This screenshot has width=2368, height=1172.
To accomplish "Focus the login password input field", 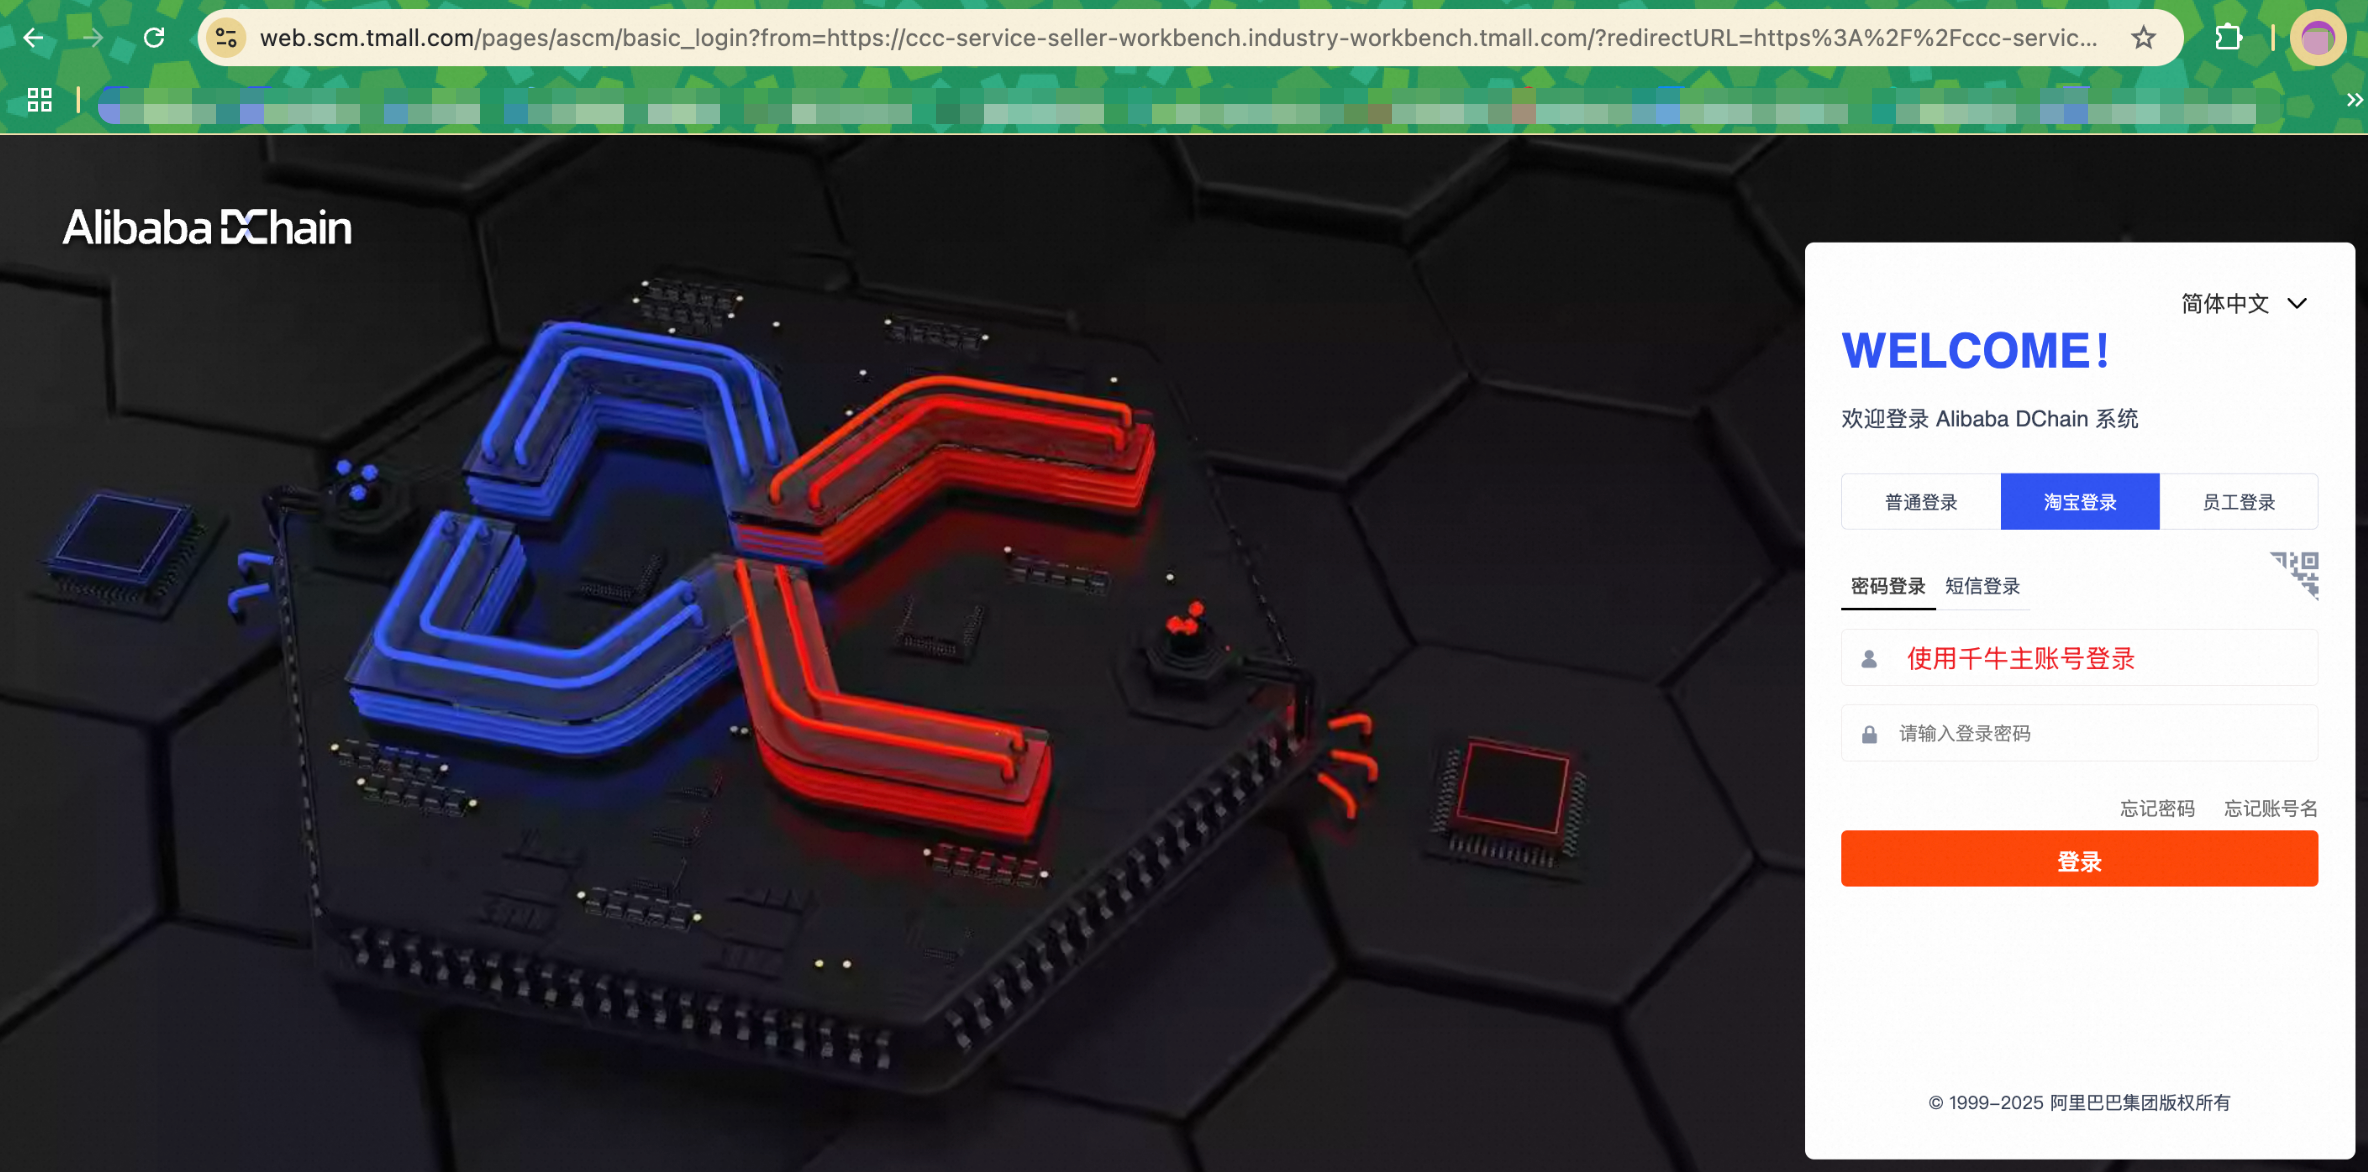I will tap(2079, 733).
